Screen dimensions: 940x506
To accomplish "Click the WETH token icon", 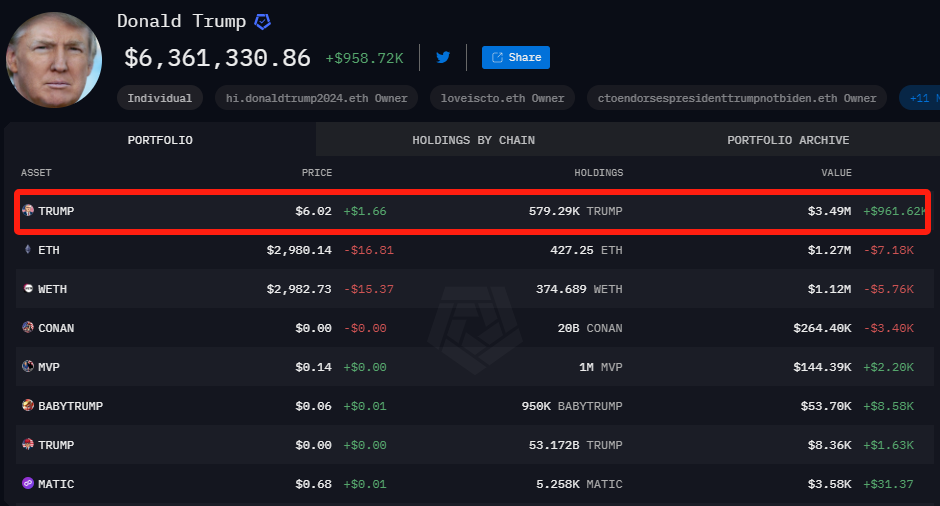I will point(28,288).
